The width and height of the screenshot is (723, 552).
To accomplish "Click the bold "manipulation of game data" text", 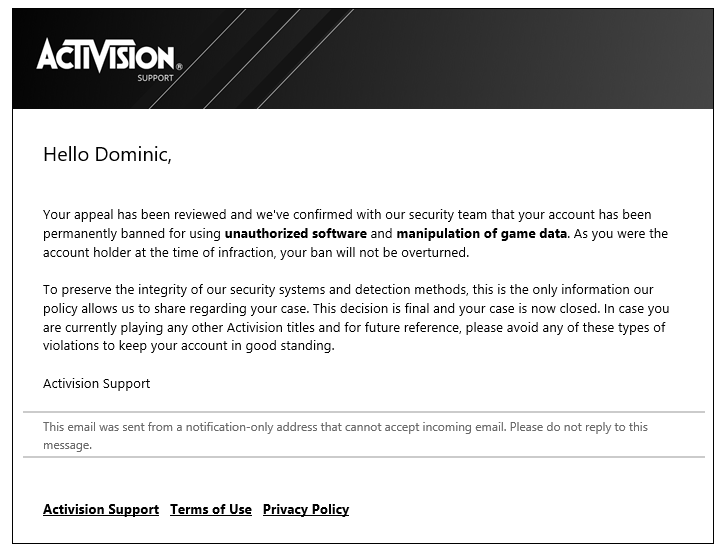I will click(x=481, y=234).
